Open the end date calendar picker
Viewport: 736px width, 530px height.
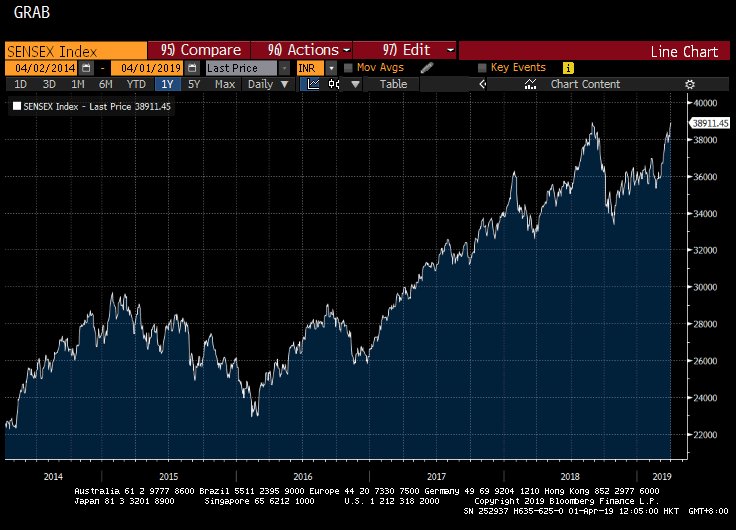(x=192, y=68)
